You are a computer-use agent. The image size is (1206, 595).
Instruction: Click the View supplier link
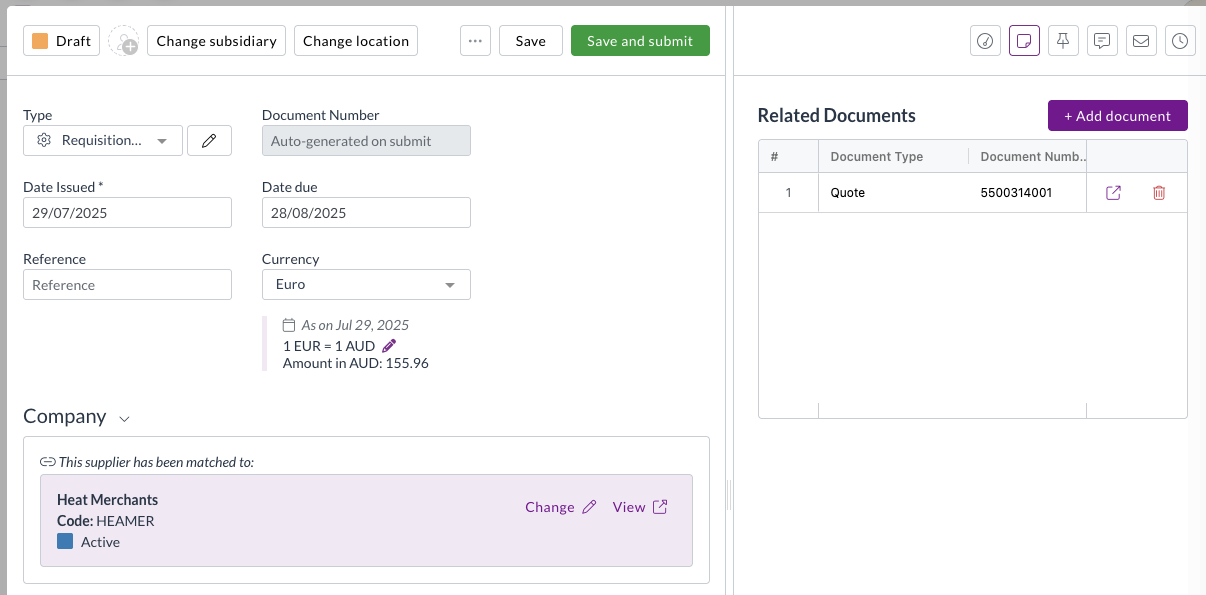tap(640, 507)
